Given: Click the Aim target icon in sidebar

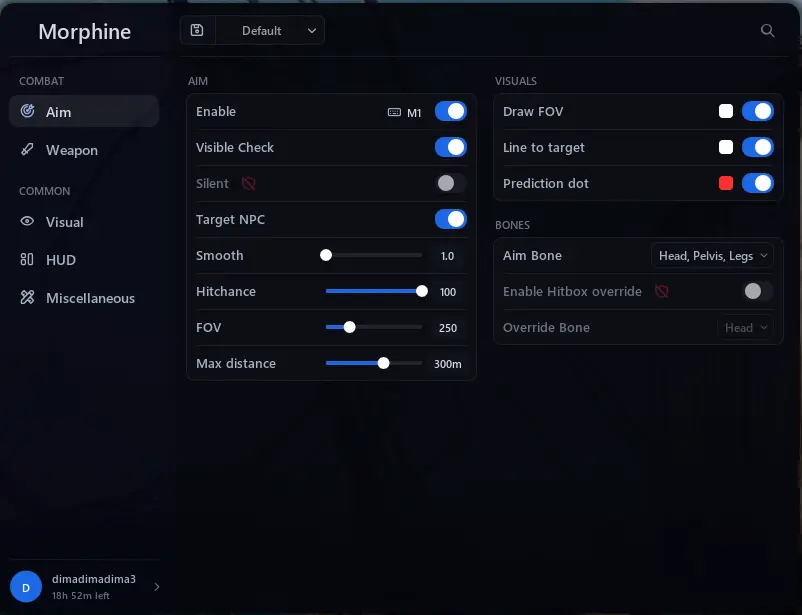Looking at the screenshot, I should pyautogui.click(x=27, y=111).
